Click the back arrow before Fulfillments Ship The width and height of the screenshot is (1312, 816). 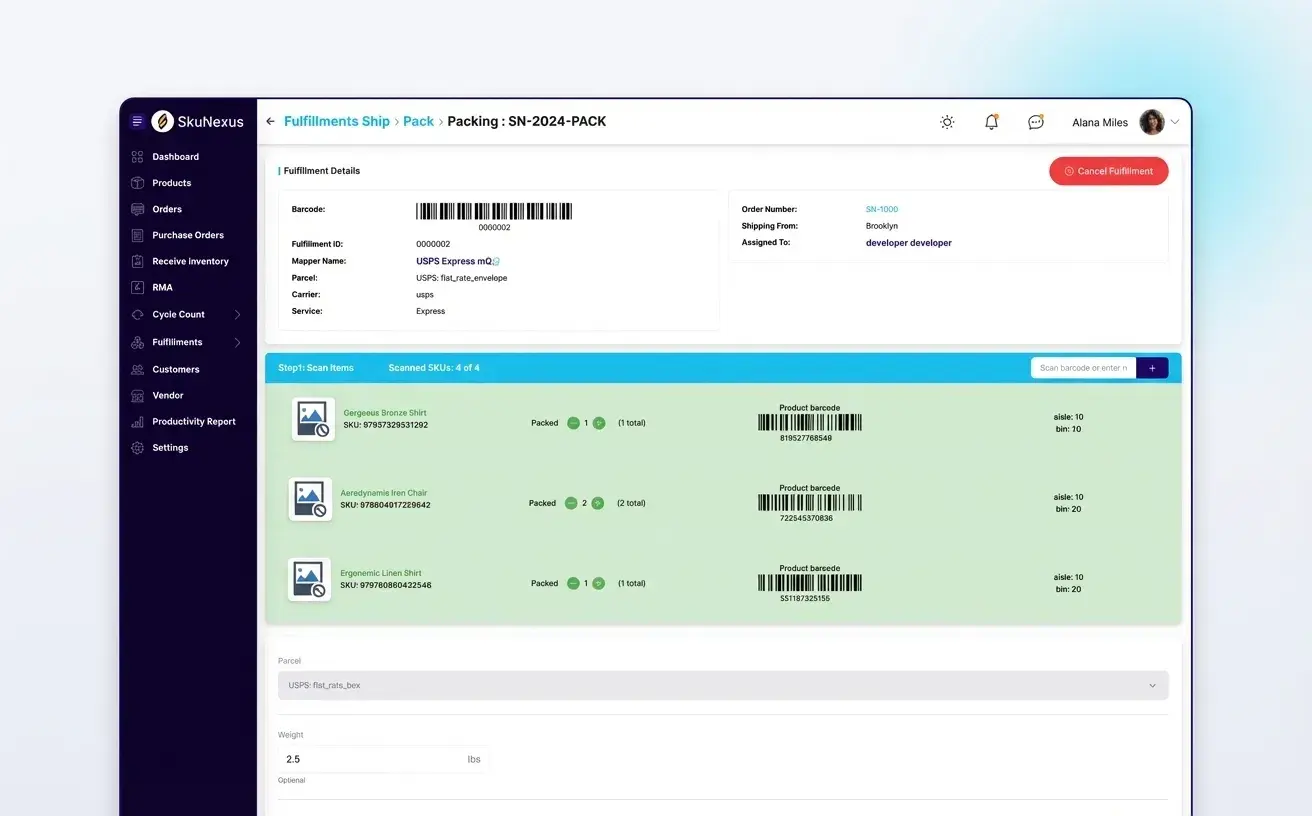(x=270, y=122)
